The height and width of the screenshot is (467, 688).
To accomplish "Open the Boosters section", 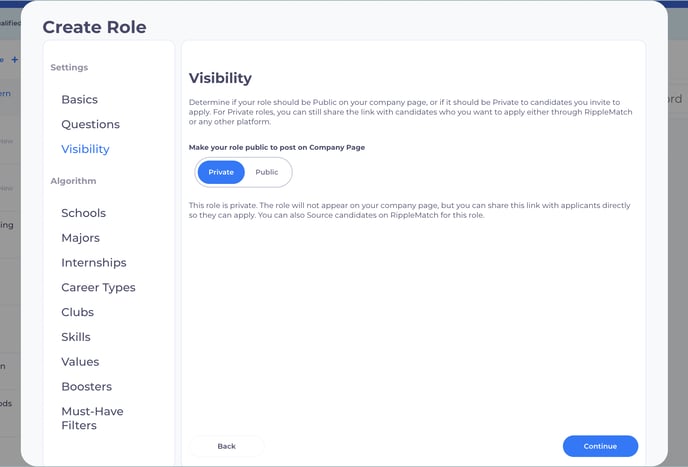I will coord(86,387).
